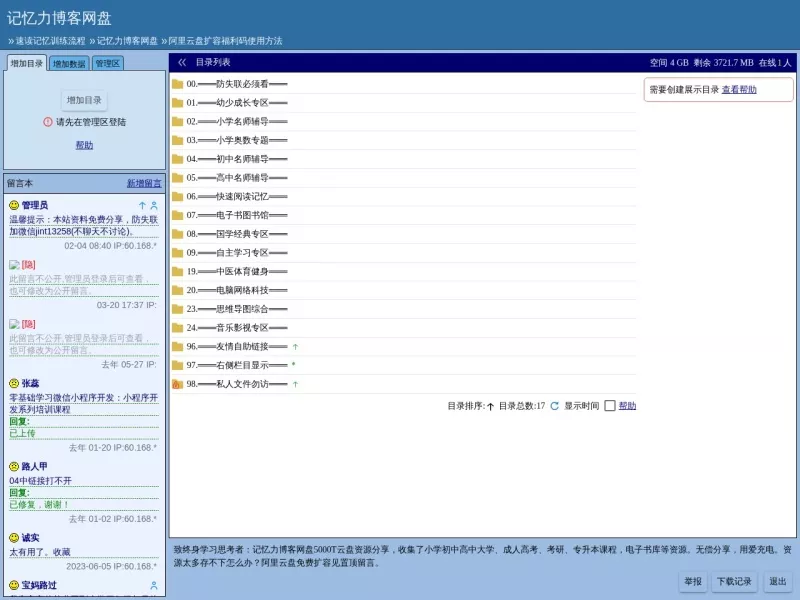Viewport: 800px width, 600px height.
Task: Open folder icon for 08 国学经典专区
Action: point(178,234)
